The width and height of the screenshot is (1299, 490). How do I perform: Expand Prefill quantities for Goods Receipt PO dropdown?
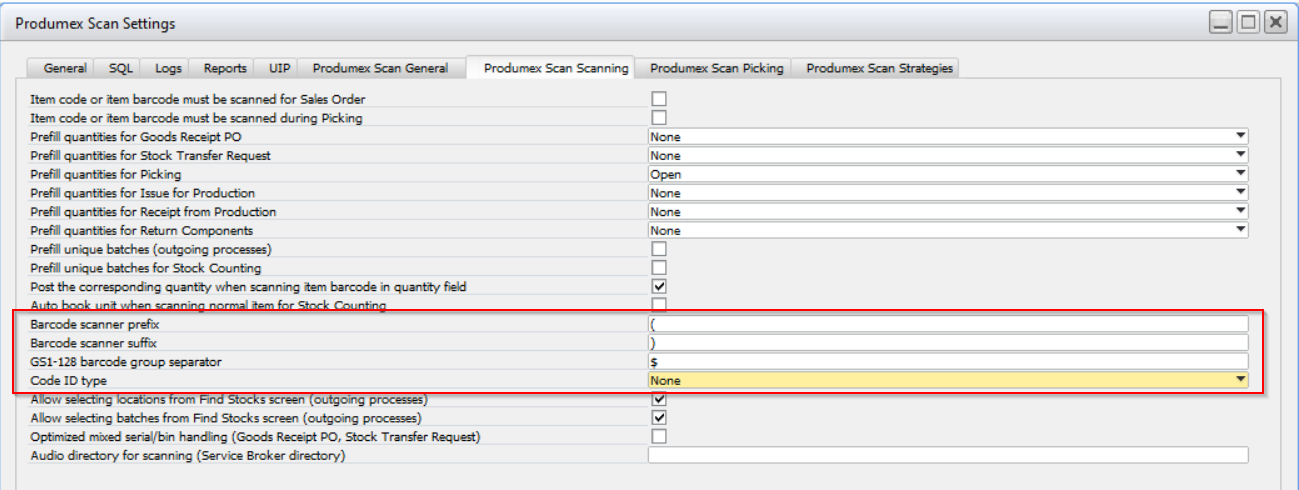(1240, 136)
